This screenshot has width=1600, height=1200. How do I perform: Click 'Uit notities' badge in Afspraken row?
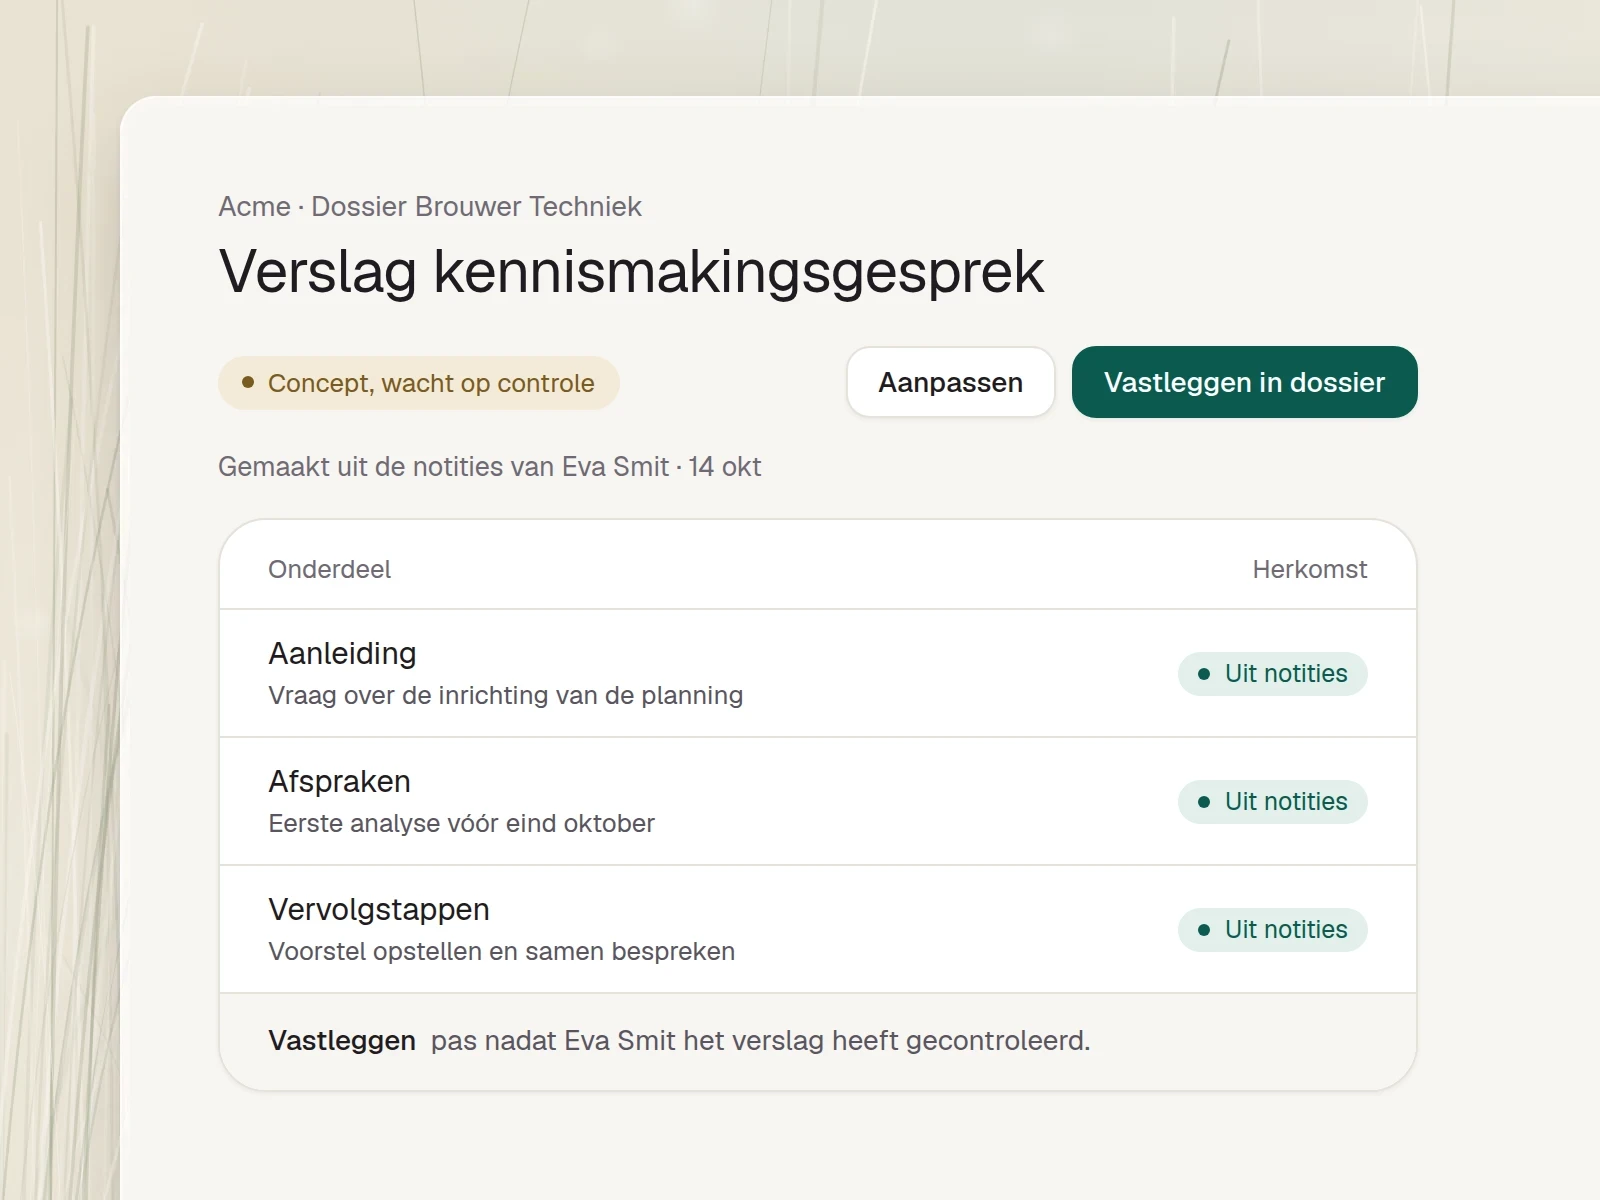tap(1272, 801)
